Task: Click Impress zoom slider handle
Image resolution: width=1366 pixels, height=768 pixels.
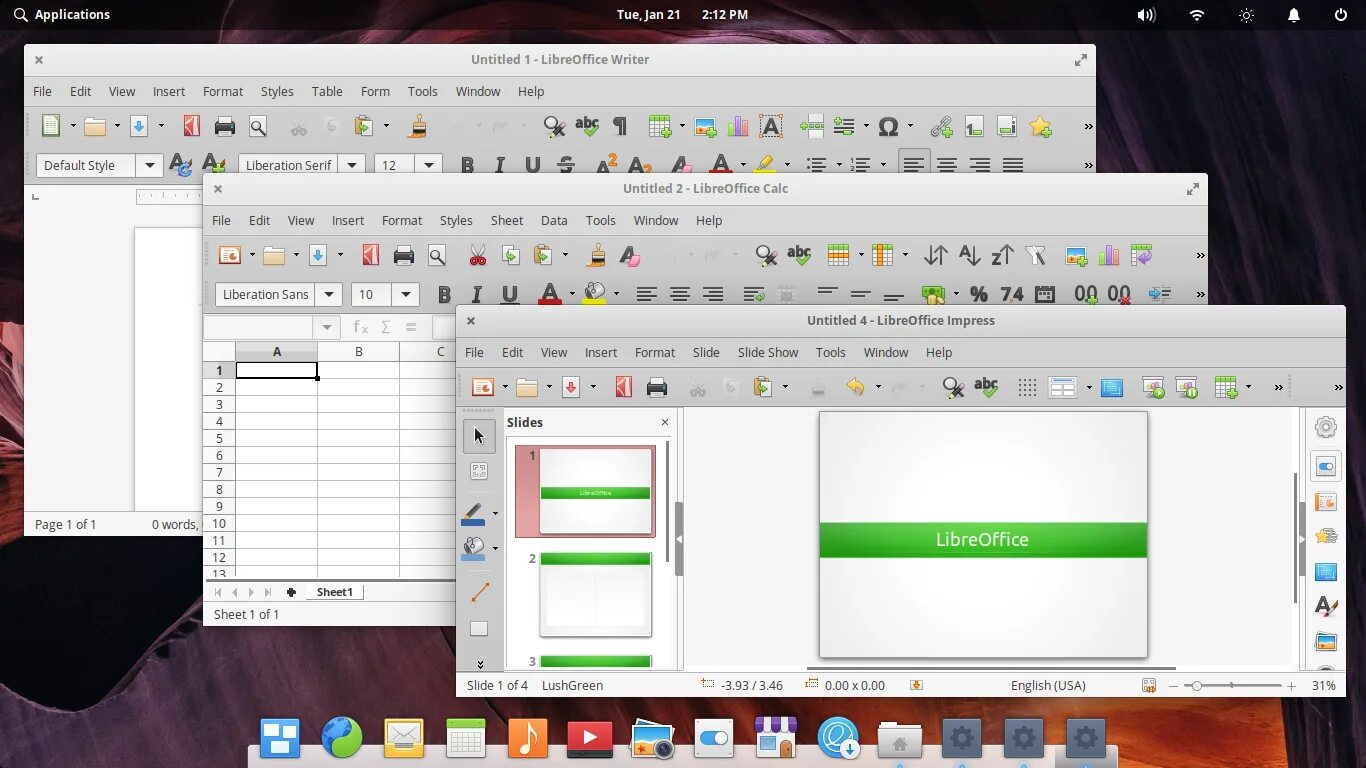Action: pyautogui.click(x=1197, y=685)
